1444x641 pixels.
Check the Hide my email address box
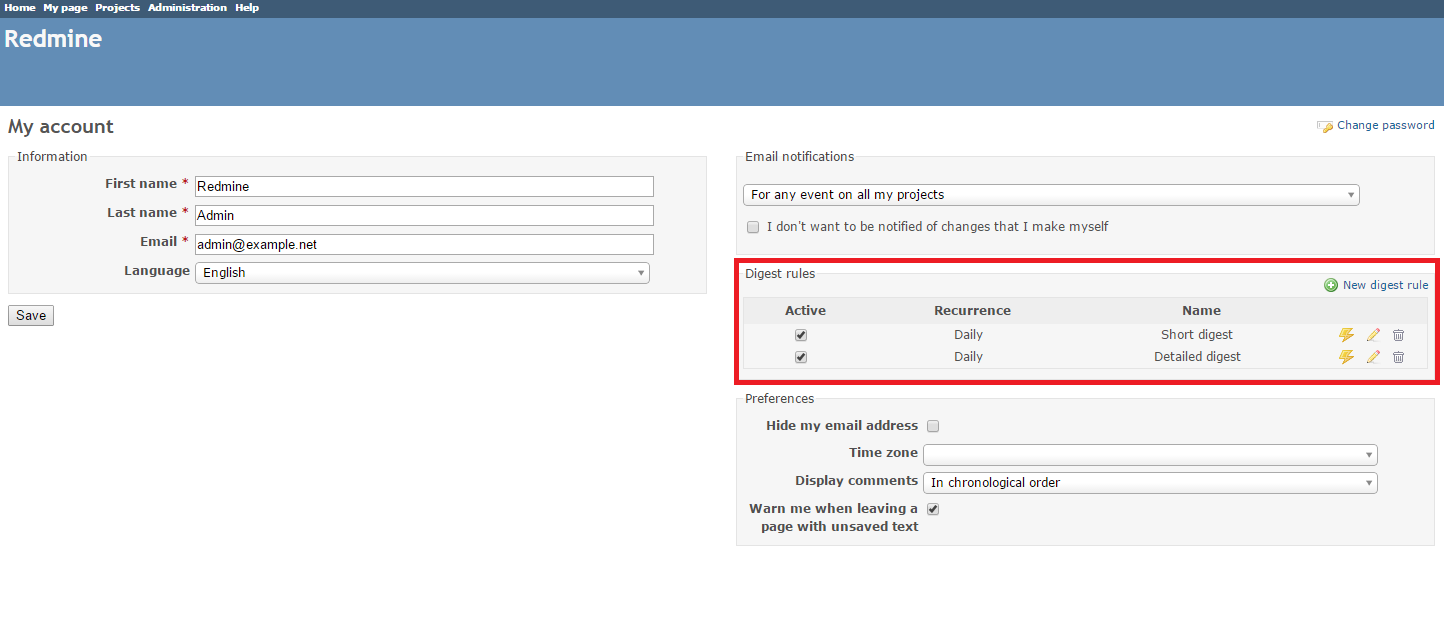click(x=933, y=426)
